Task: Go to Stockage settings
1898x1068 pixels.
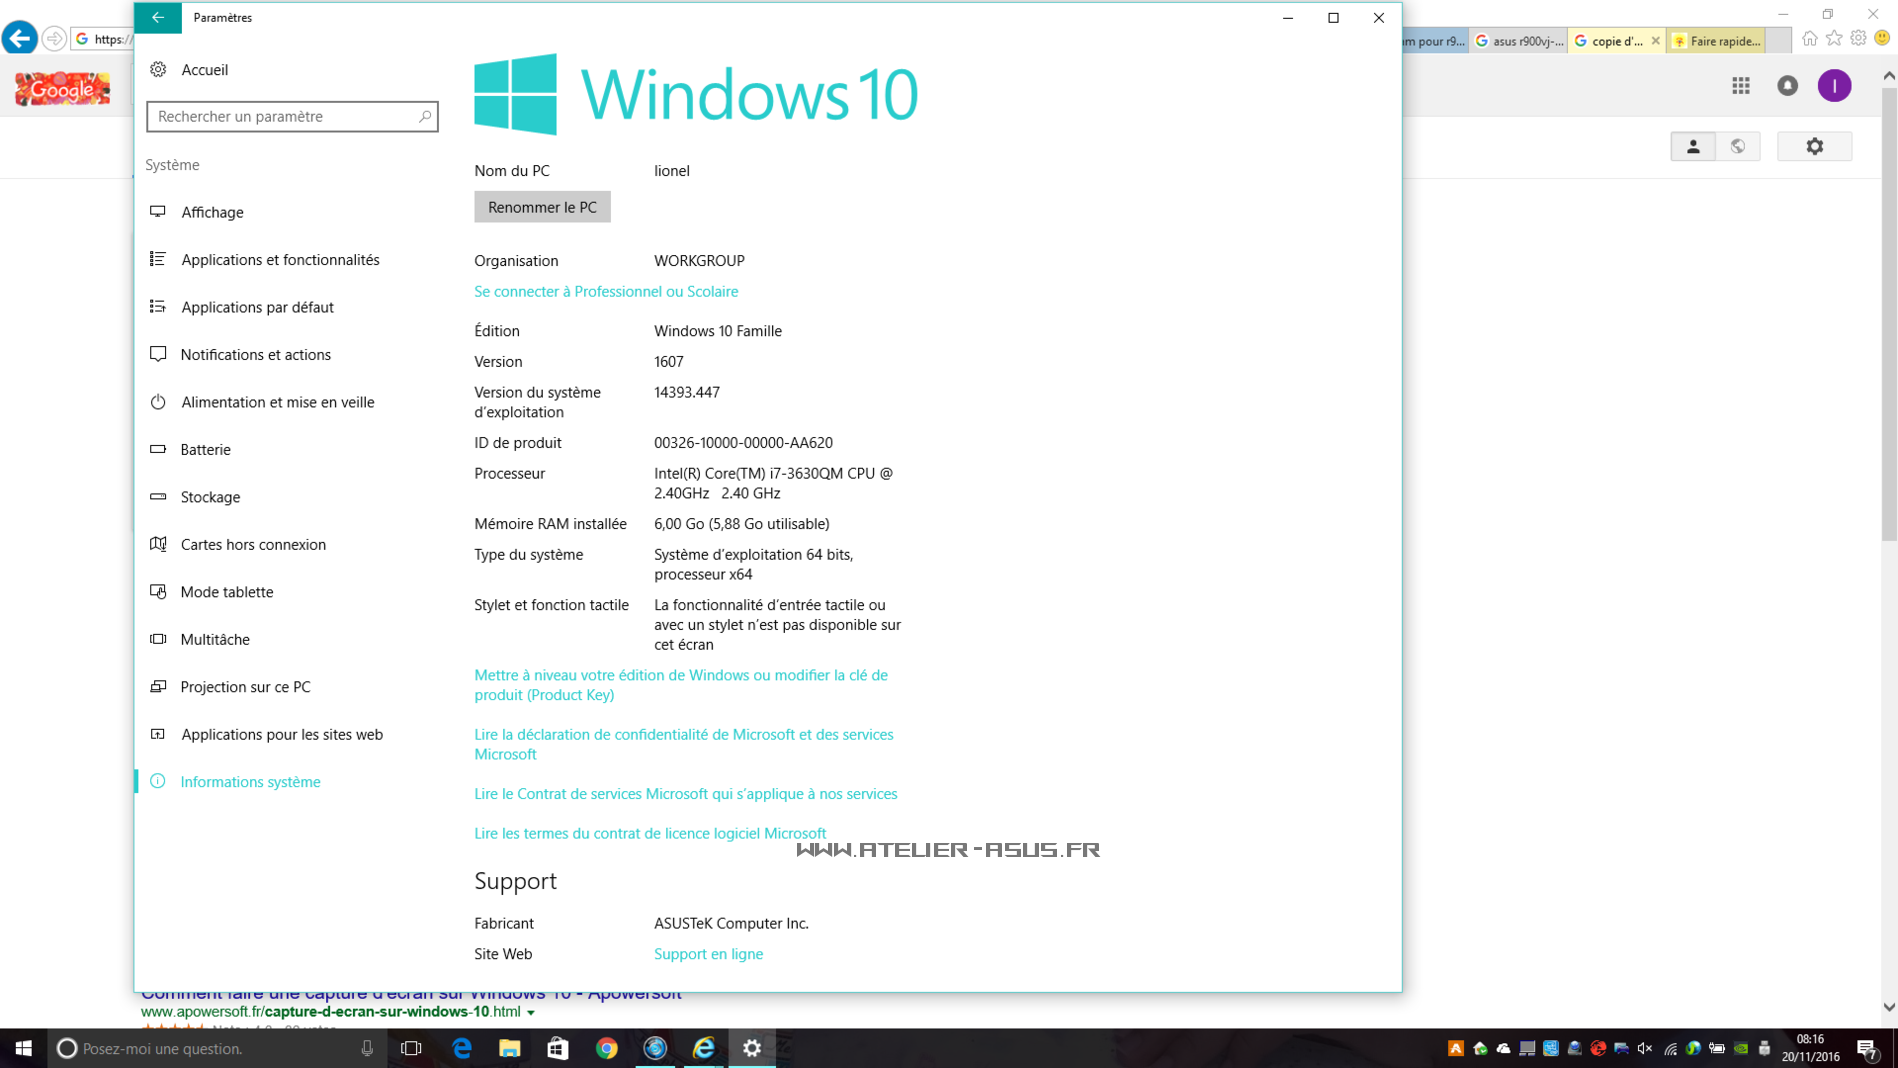Action: pos(210,497)
